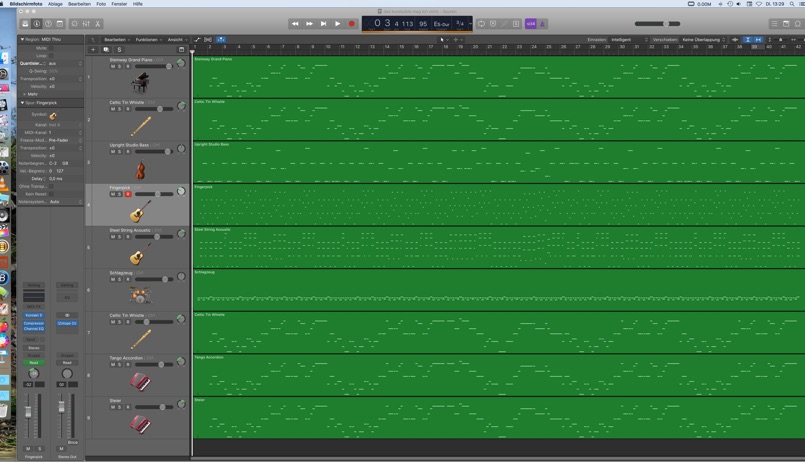
Task: Open the Funktionen dropdown in tracks area
Action: pos(148,40)
